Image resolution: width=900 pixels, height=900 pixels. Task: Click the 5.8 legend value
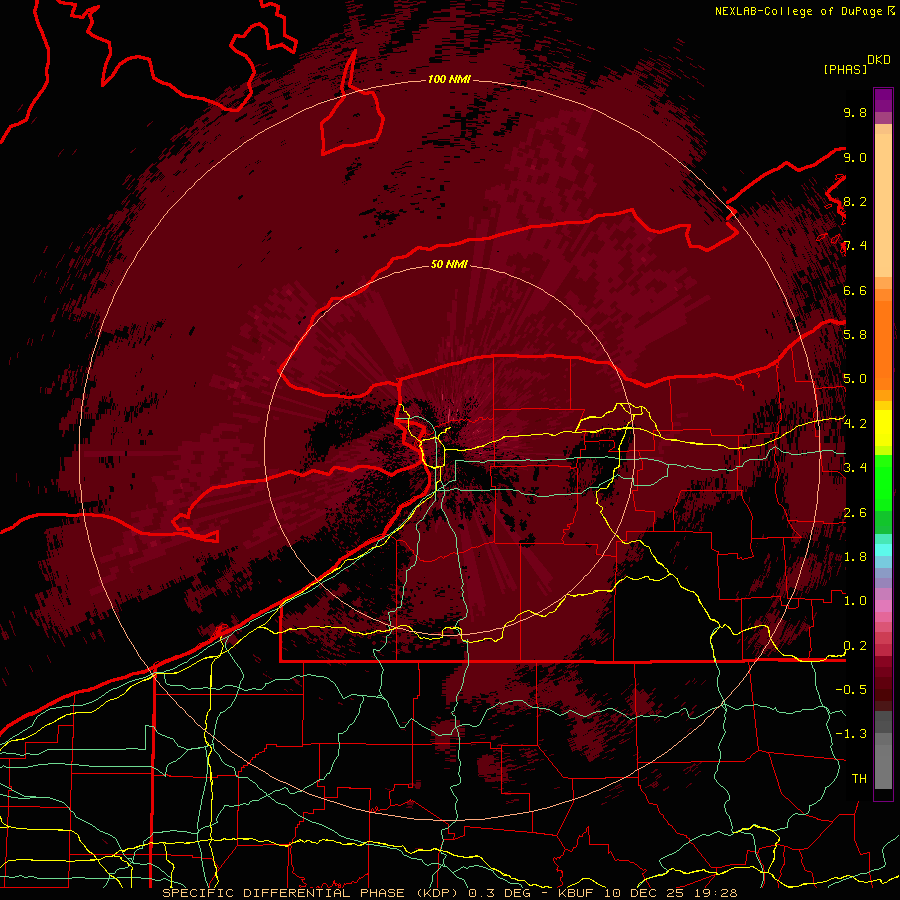(855, 334)
